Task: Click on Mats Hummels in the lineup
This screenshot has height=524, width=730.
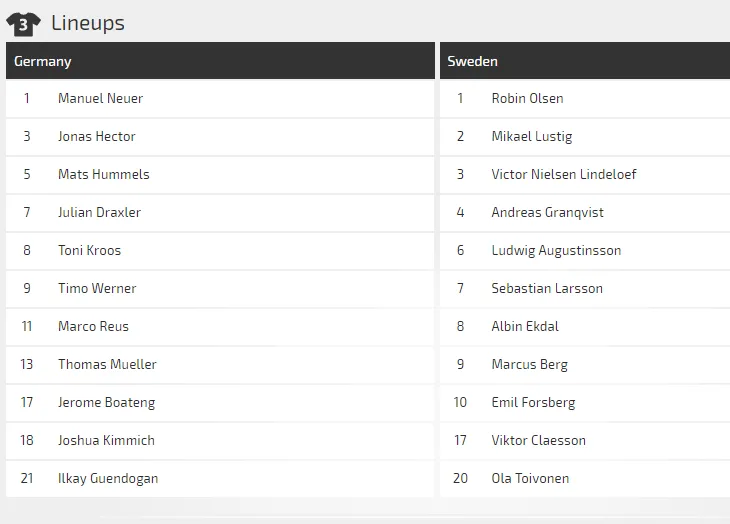Action: (103, 174)
